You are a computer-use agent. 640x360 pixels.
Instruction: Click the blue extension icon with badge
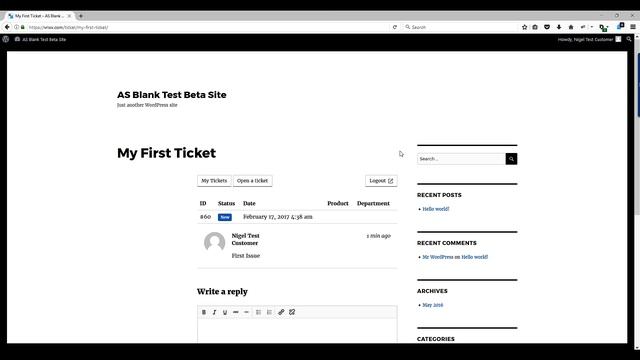620,26
